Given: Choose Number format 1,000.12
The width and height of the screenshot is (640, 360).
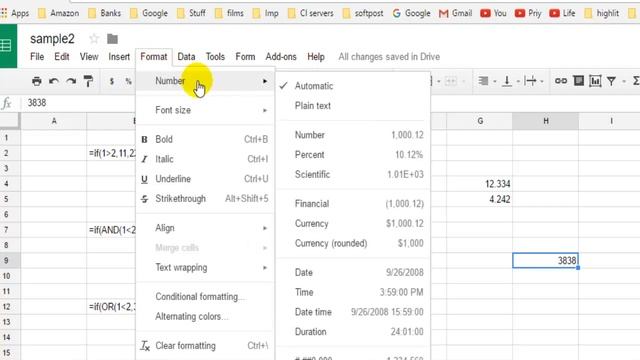Looking at the screenshot, I should (353, 135).
